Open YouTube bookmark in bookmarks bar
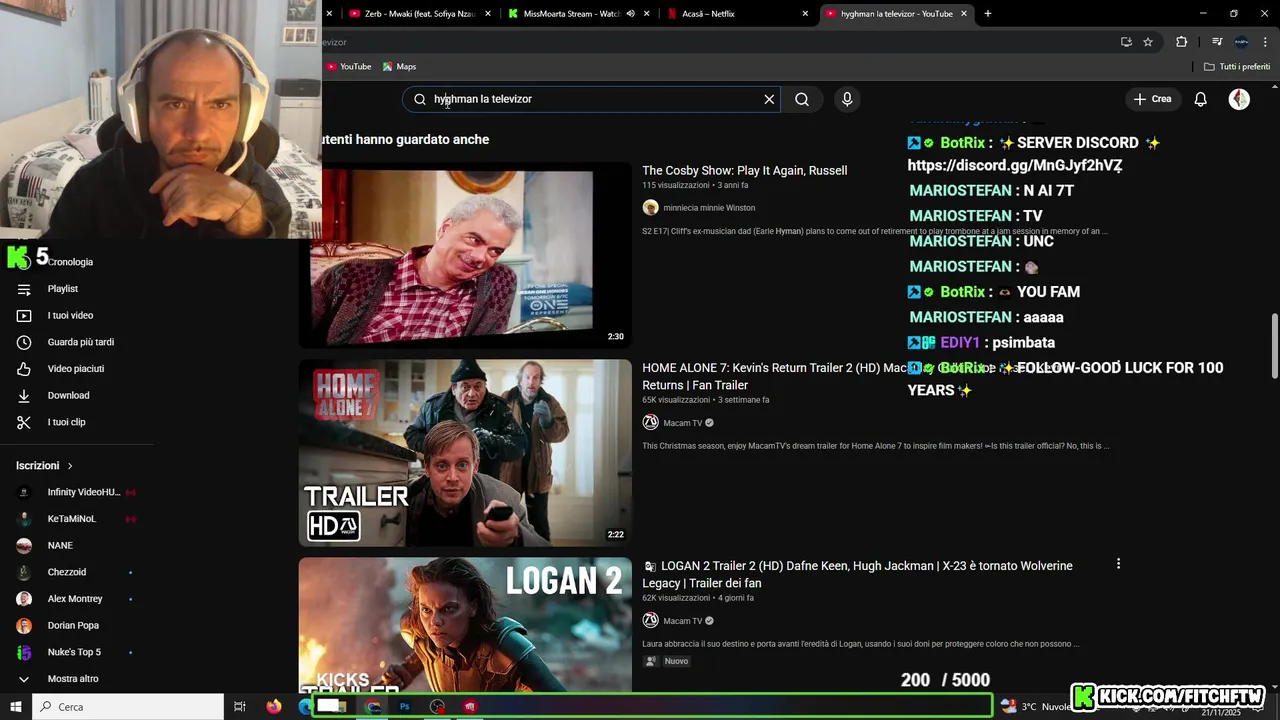1280x720 pixels. [x=348, y=67]
